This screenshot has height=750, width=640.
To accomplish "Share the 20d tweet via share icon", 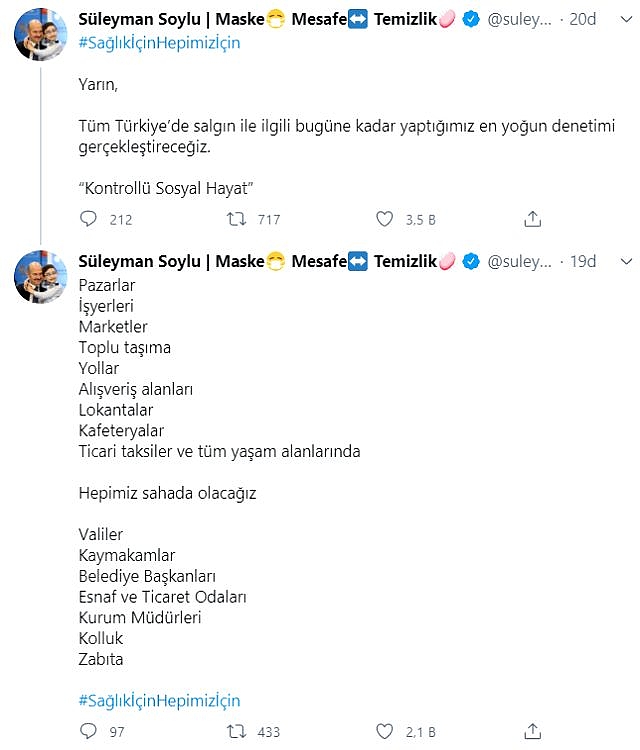I will (533, 219).
